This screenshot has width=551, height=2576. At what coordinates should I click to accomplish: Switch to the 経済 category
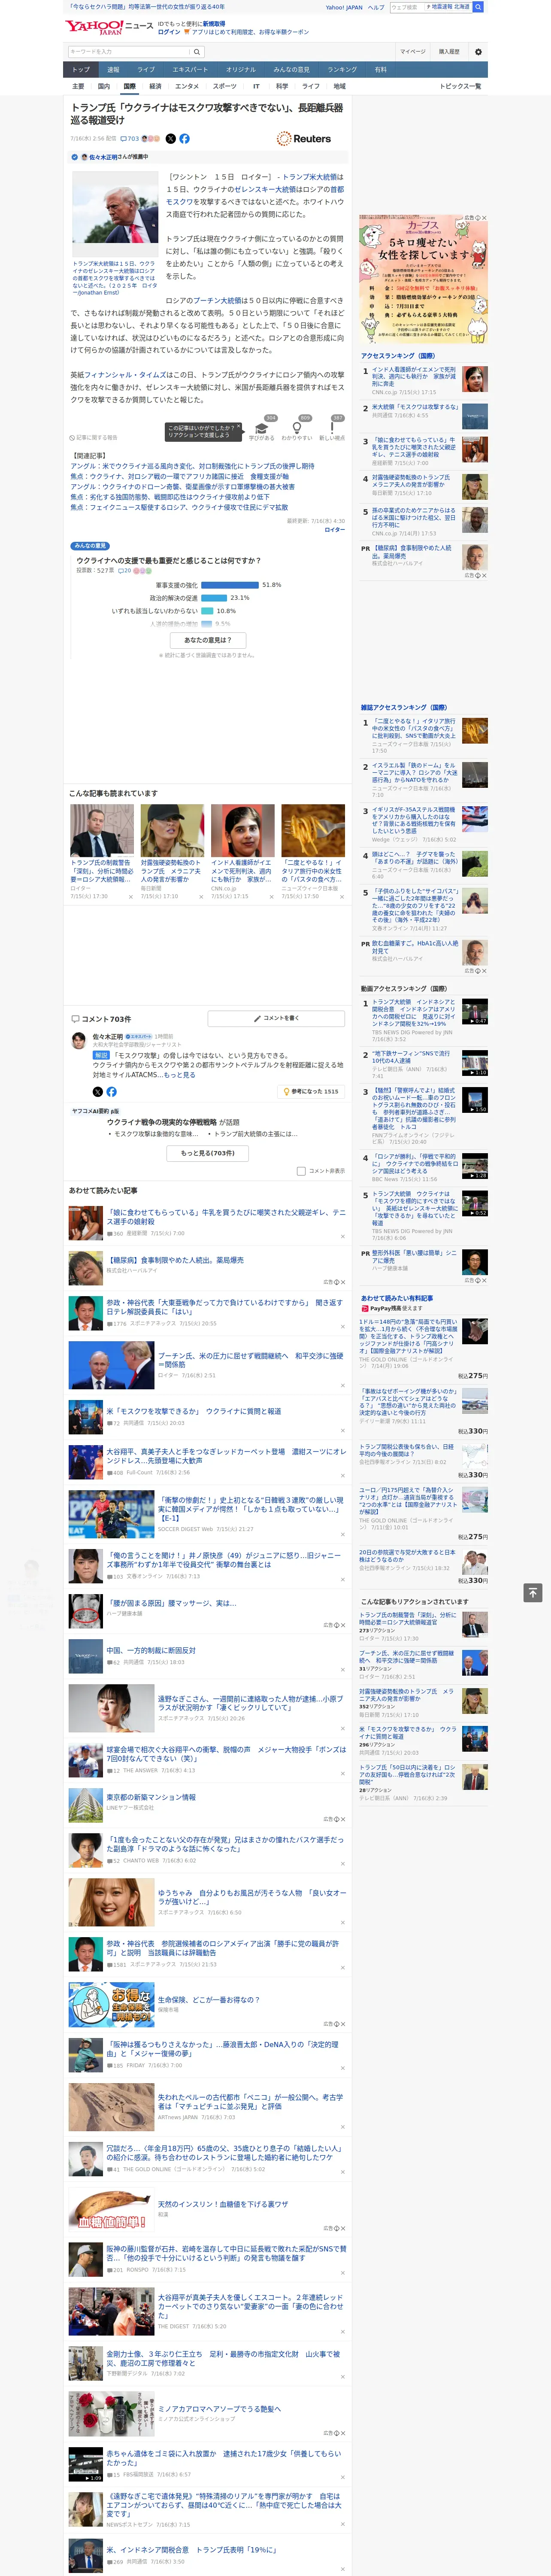pyautogui.click(x=155, y=86)
